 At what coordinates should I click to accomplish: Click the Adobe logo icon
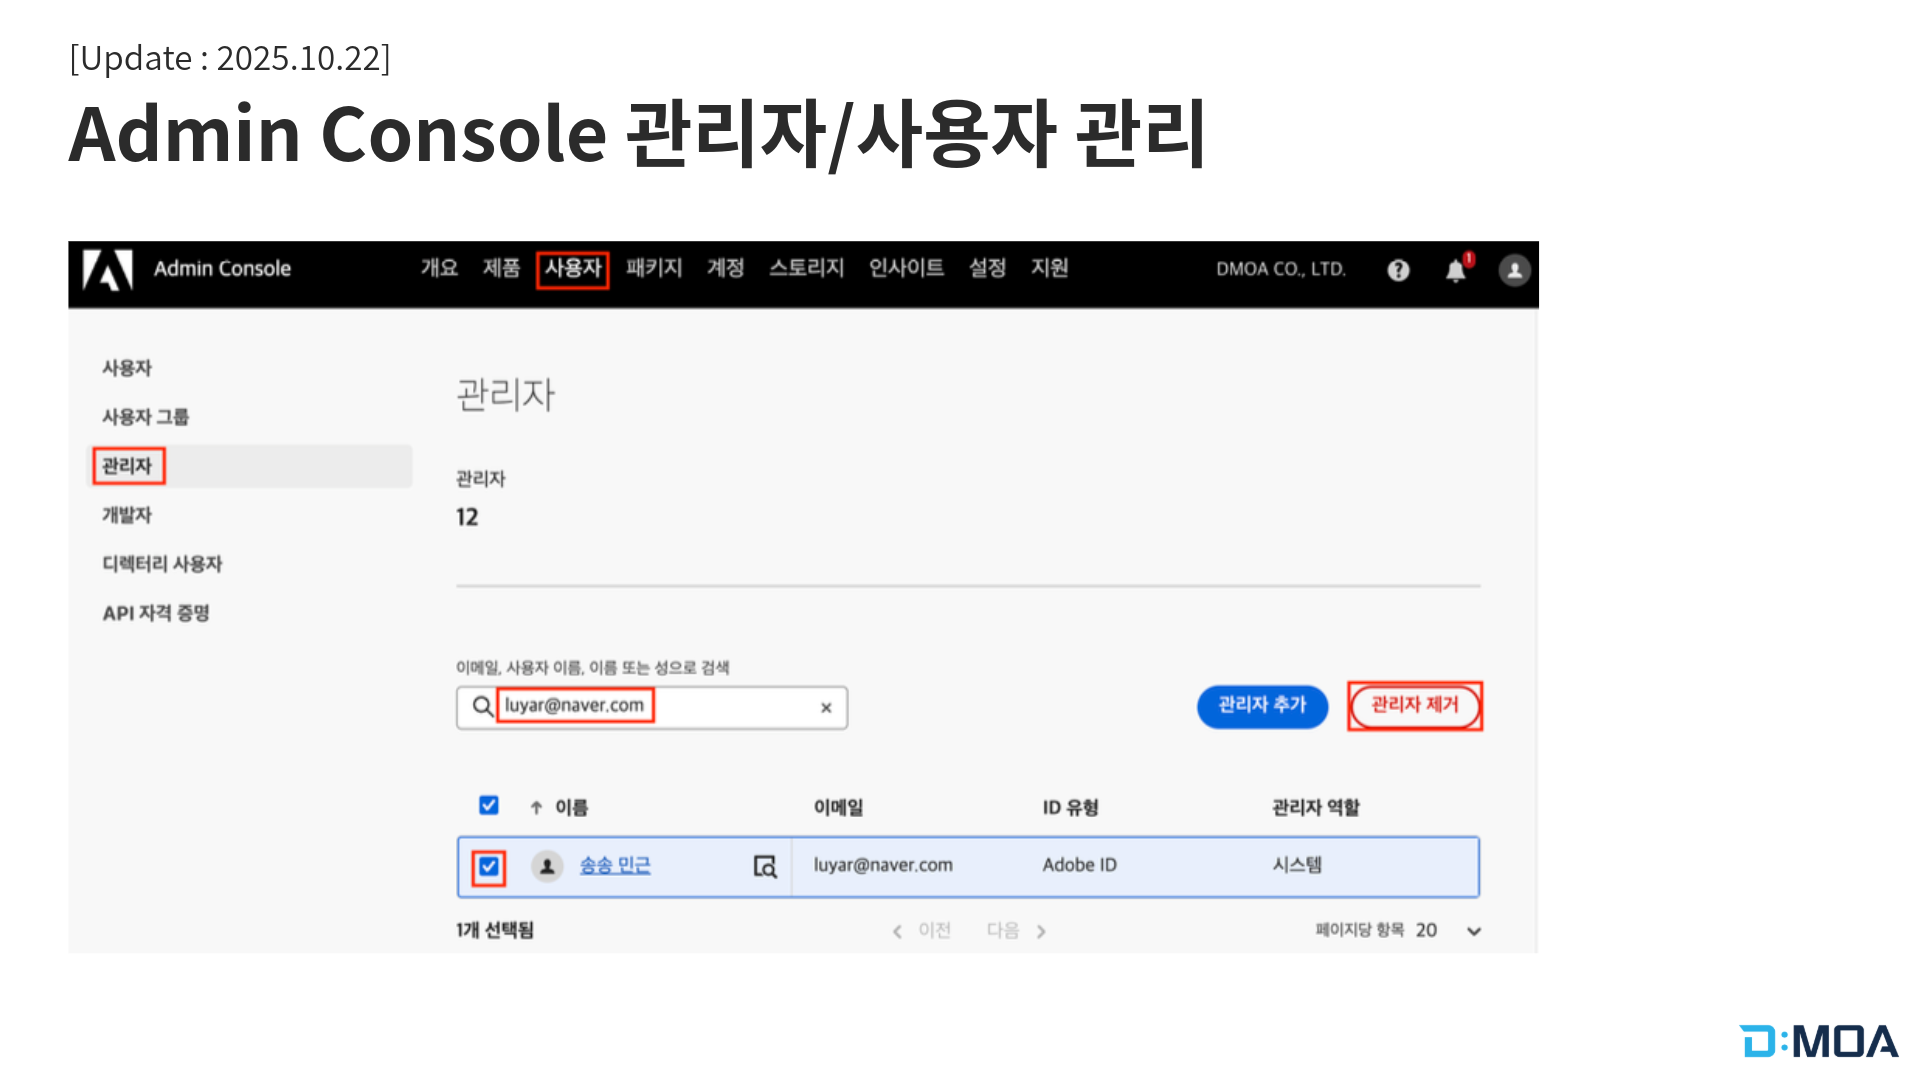click(108, 270)
